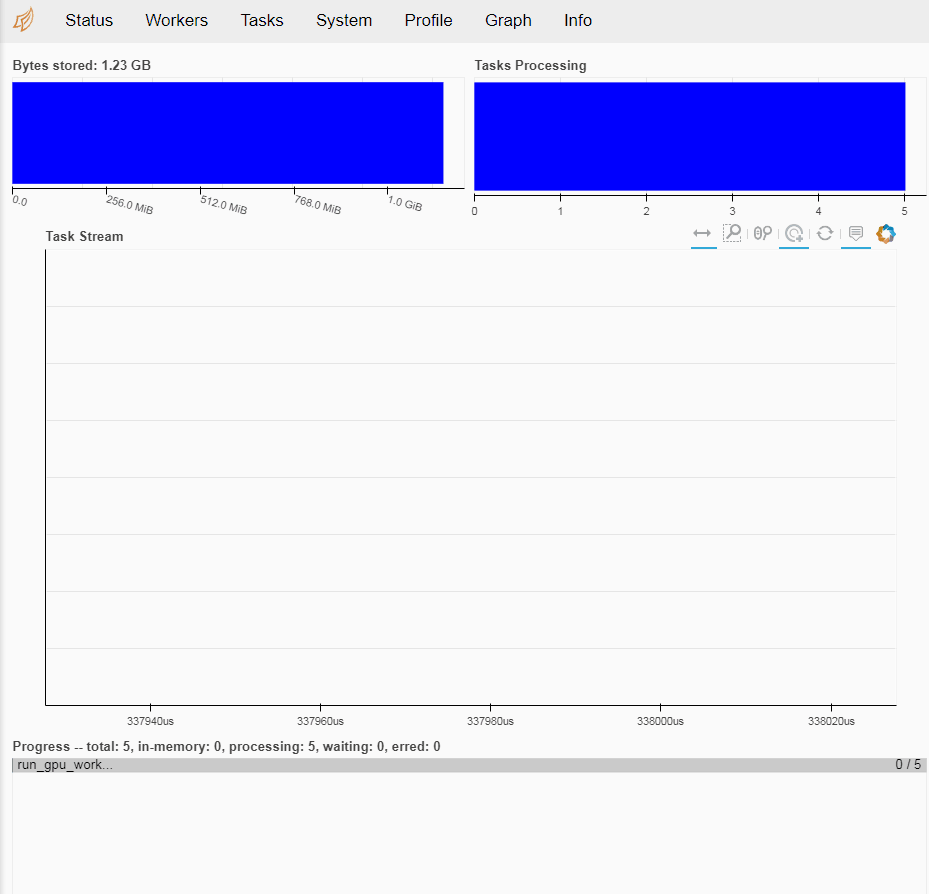Click the 256.0 MiB axis label
The width and height of the screenshot is (929, 894).
[130, 205]
